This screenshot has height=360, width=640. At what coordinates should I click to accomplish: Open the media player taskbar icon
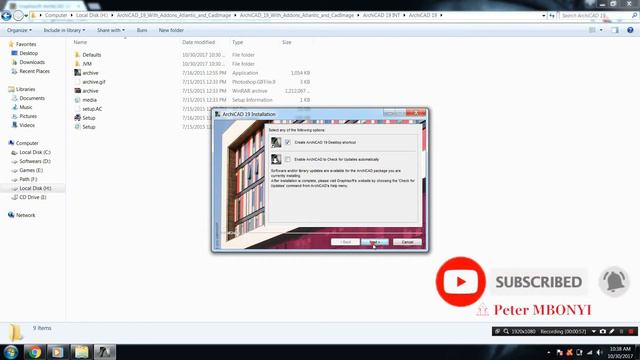pos(58,352)
